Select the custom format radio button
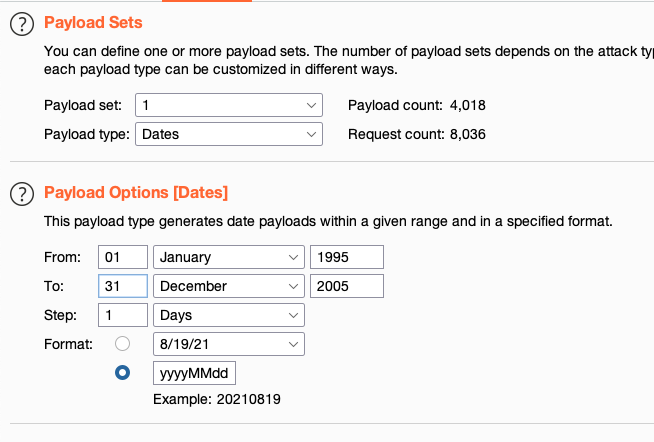This screenshot has width=654, height=442. point(123,373)
